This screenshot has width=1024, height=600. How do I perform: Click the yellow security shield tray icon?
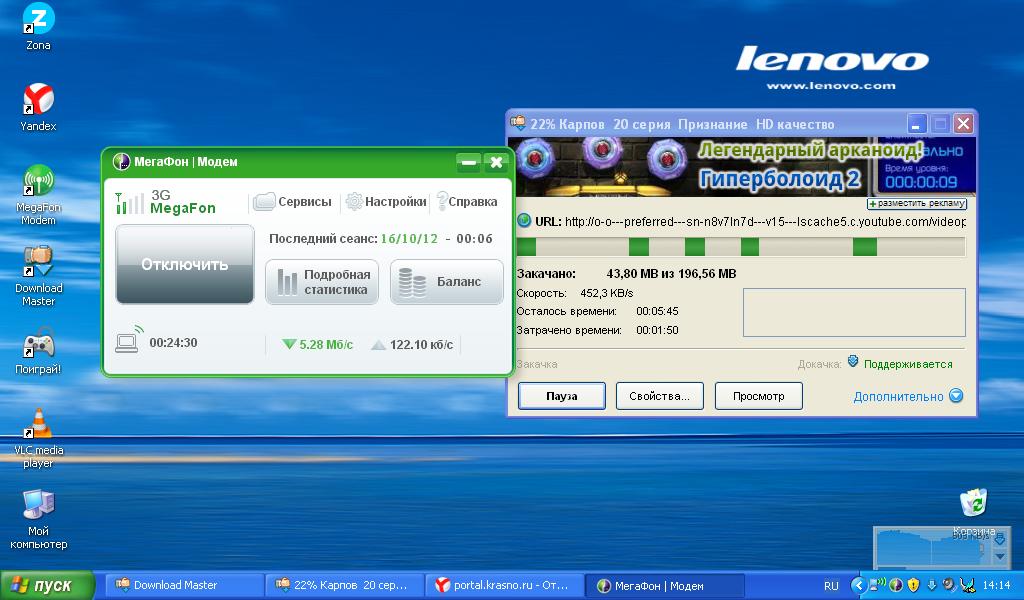pyautogui.click(x=914, y=585)
